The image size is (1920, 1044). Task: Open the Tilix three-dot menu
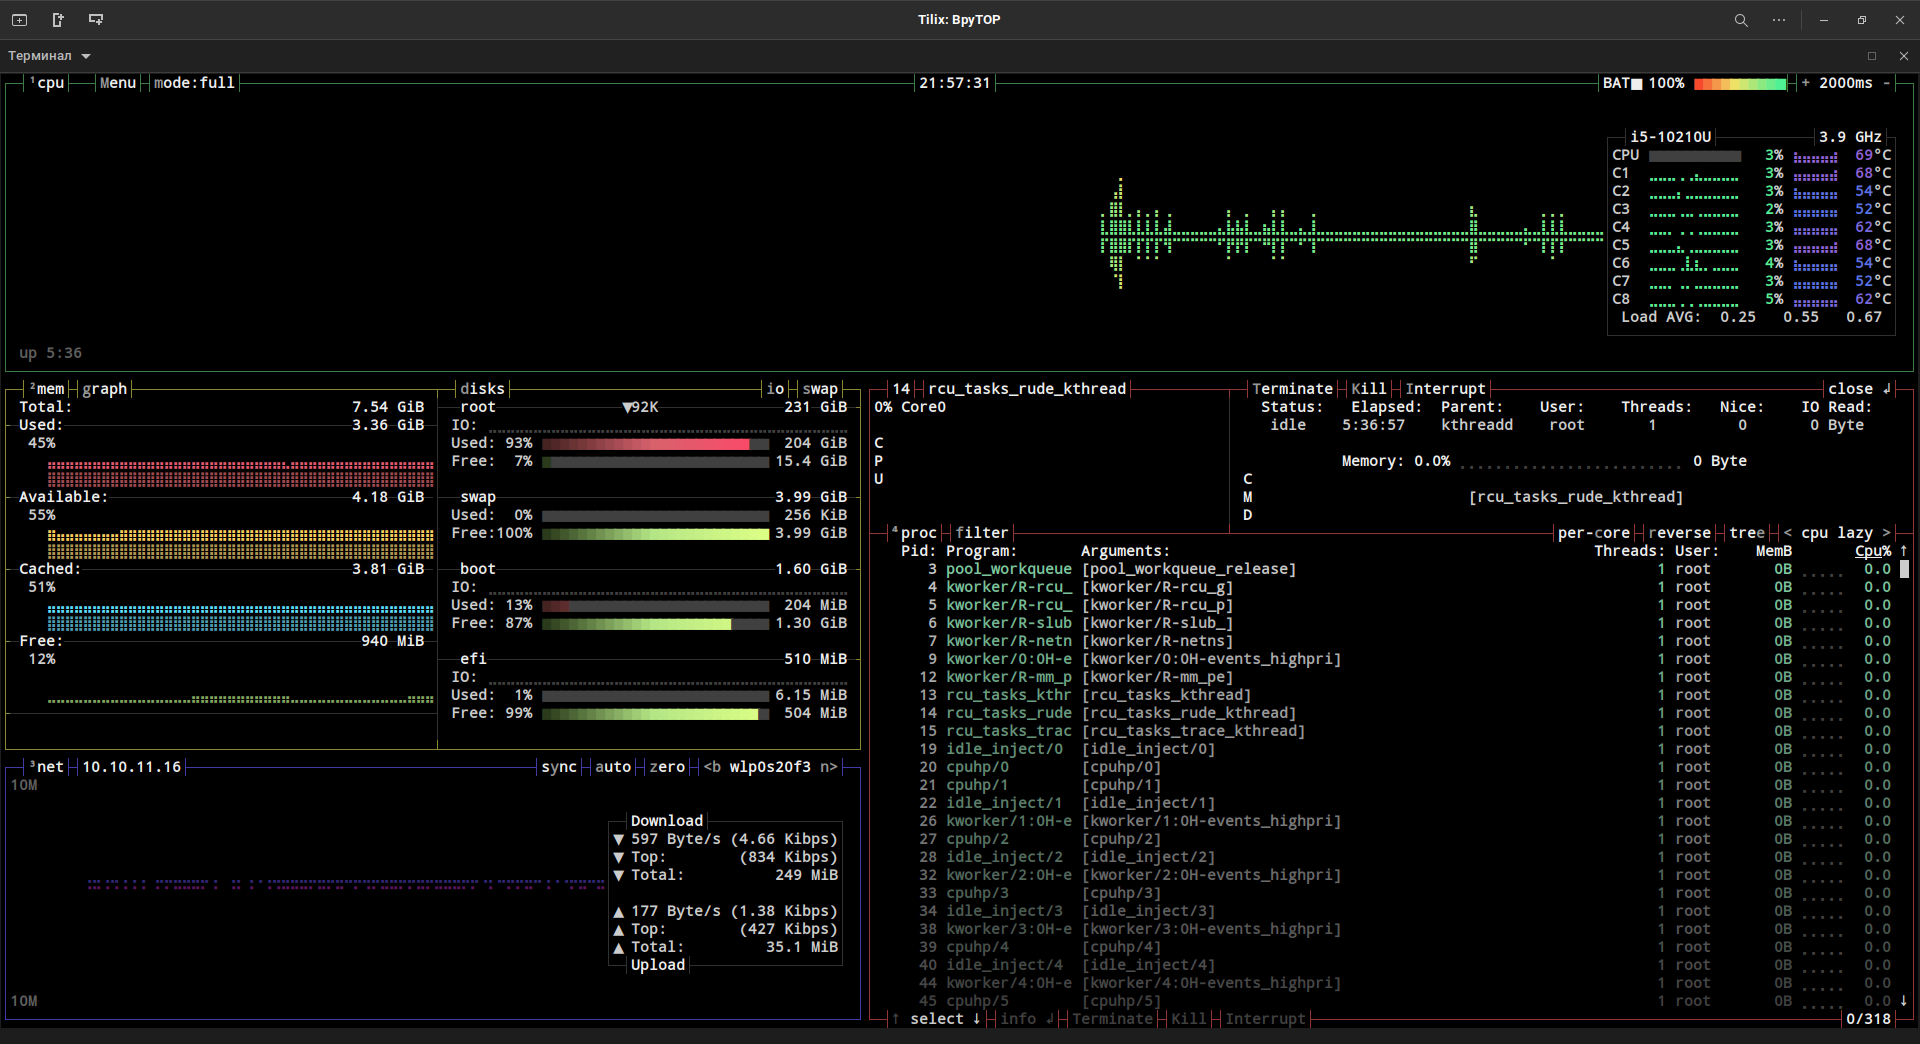[x=1779, y=20]
